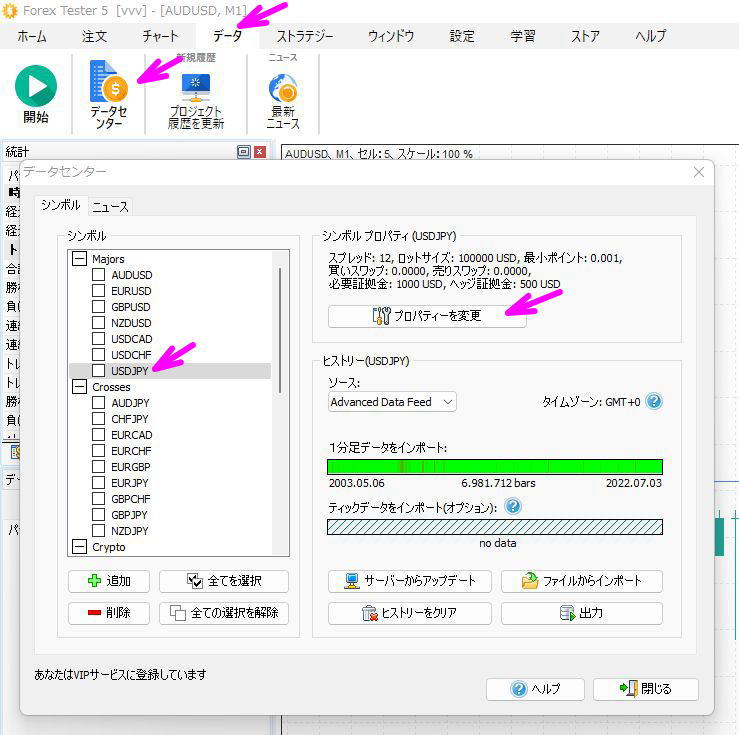Tick the USDJPY checkbox
This screenshot has height=735, width=739.
[99, 370]
